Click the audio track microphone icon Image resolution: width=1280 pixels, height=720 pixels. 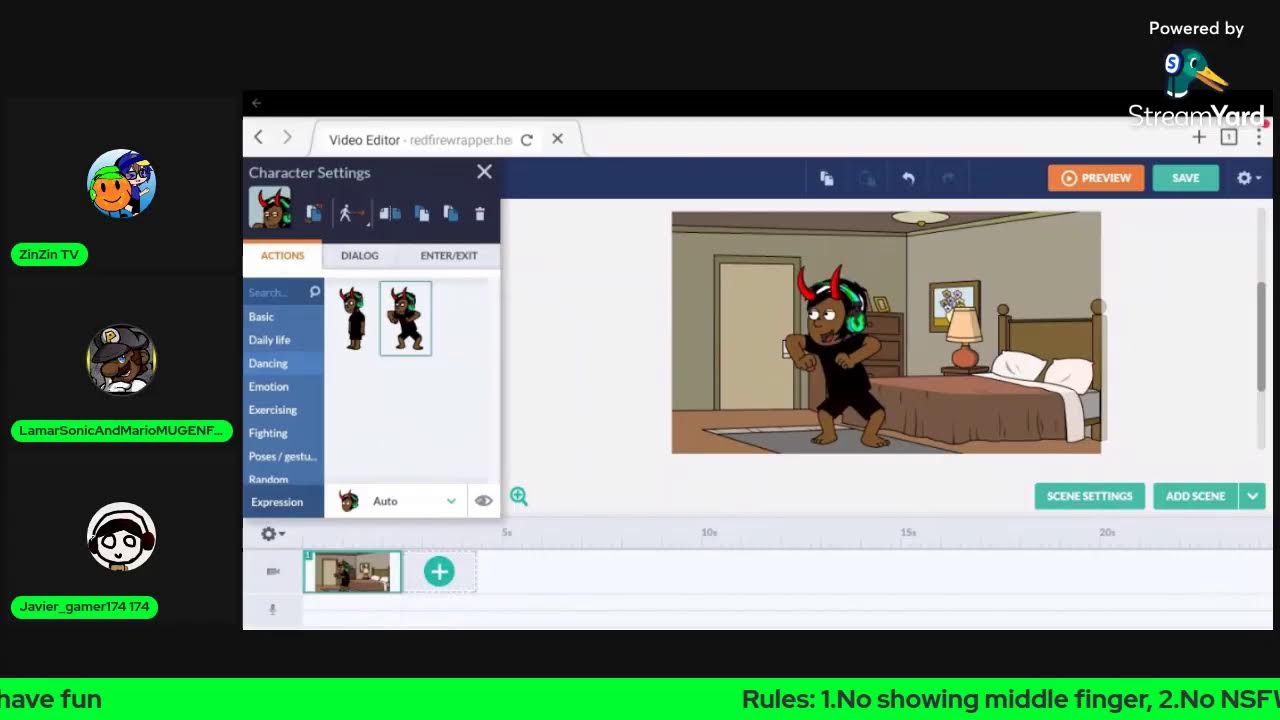273,609
